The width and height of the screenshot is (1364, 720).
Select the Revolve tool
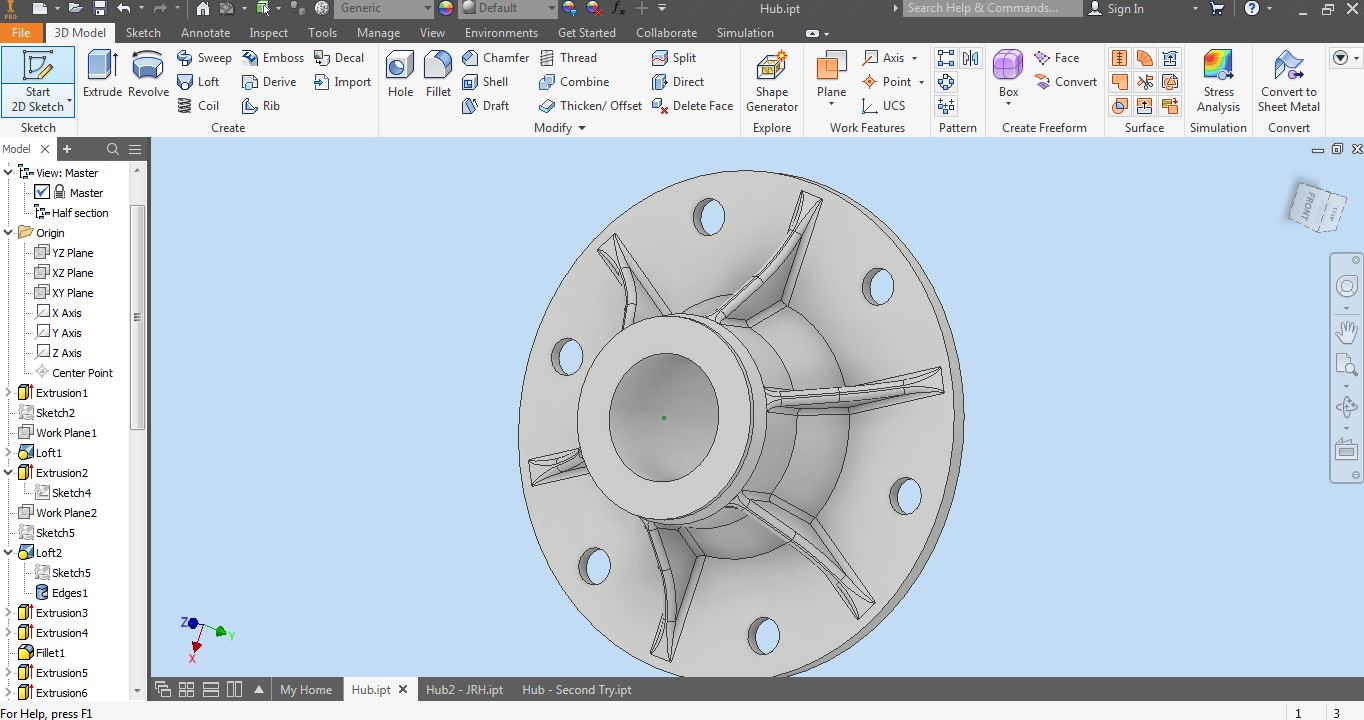click(x=148, y=75)
